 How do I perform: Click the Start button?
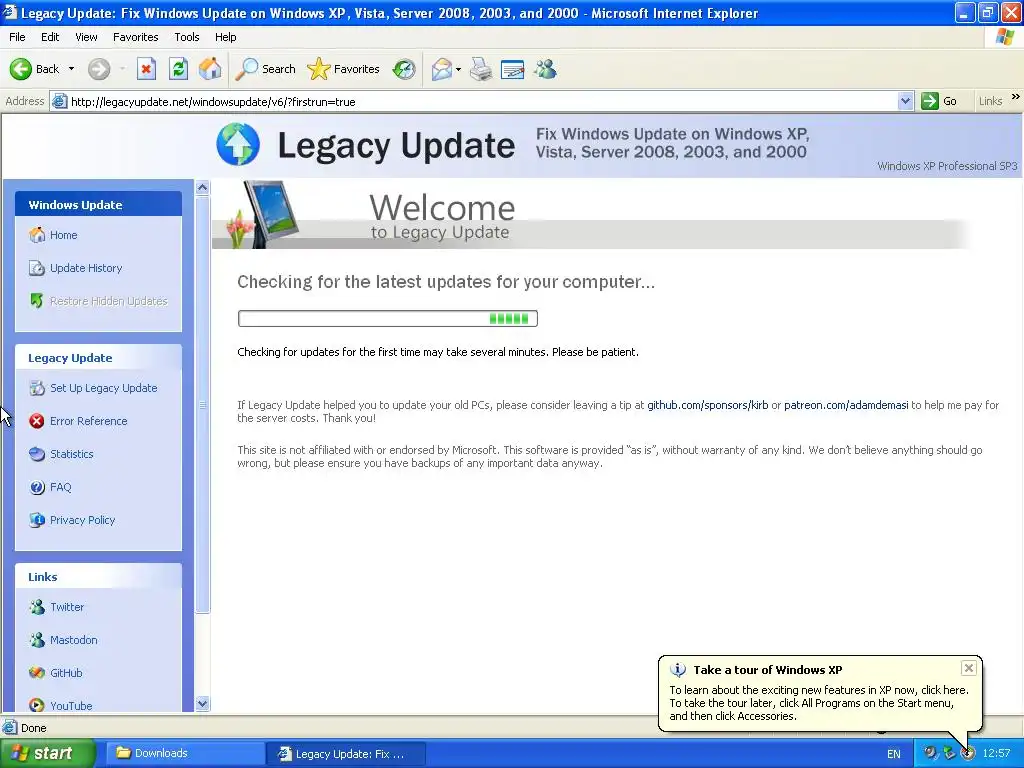point(46,754)
